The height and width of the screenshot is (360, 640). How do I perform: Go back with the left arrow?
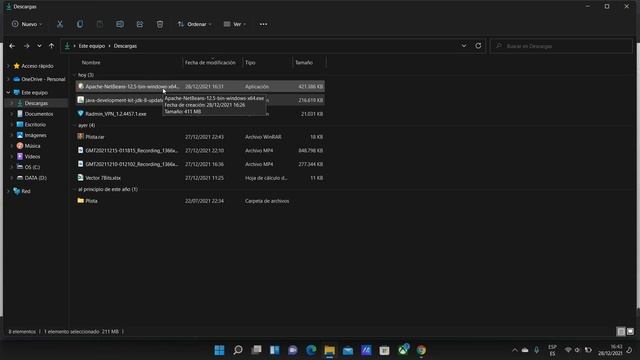click(12, 46)
